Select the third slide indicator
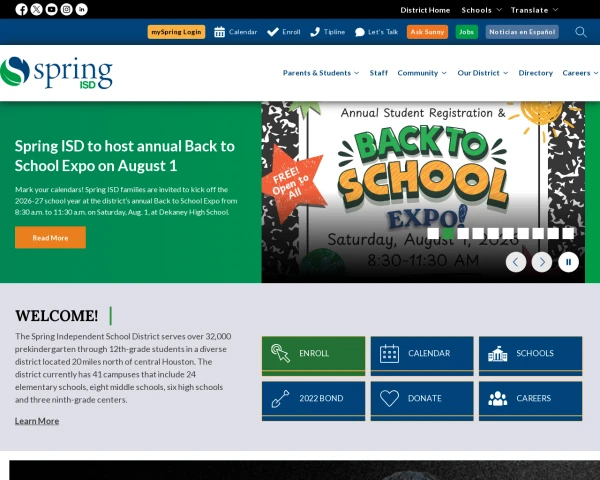 (x=463, y=233)
